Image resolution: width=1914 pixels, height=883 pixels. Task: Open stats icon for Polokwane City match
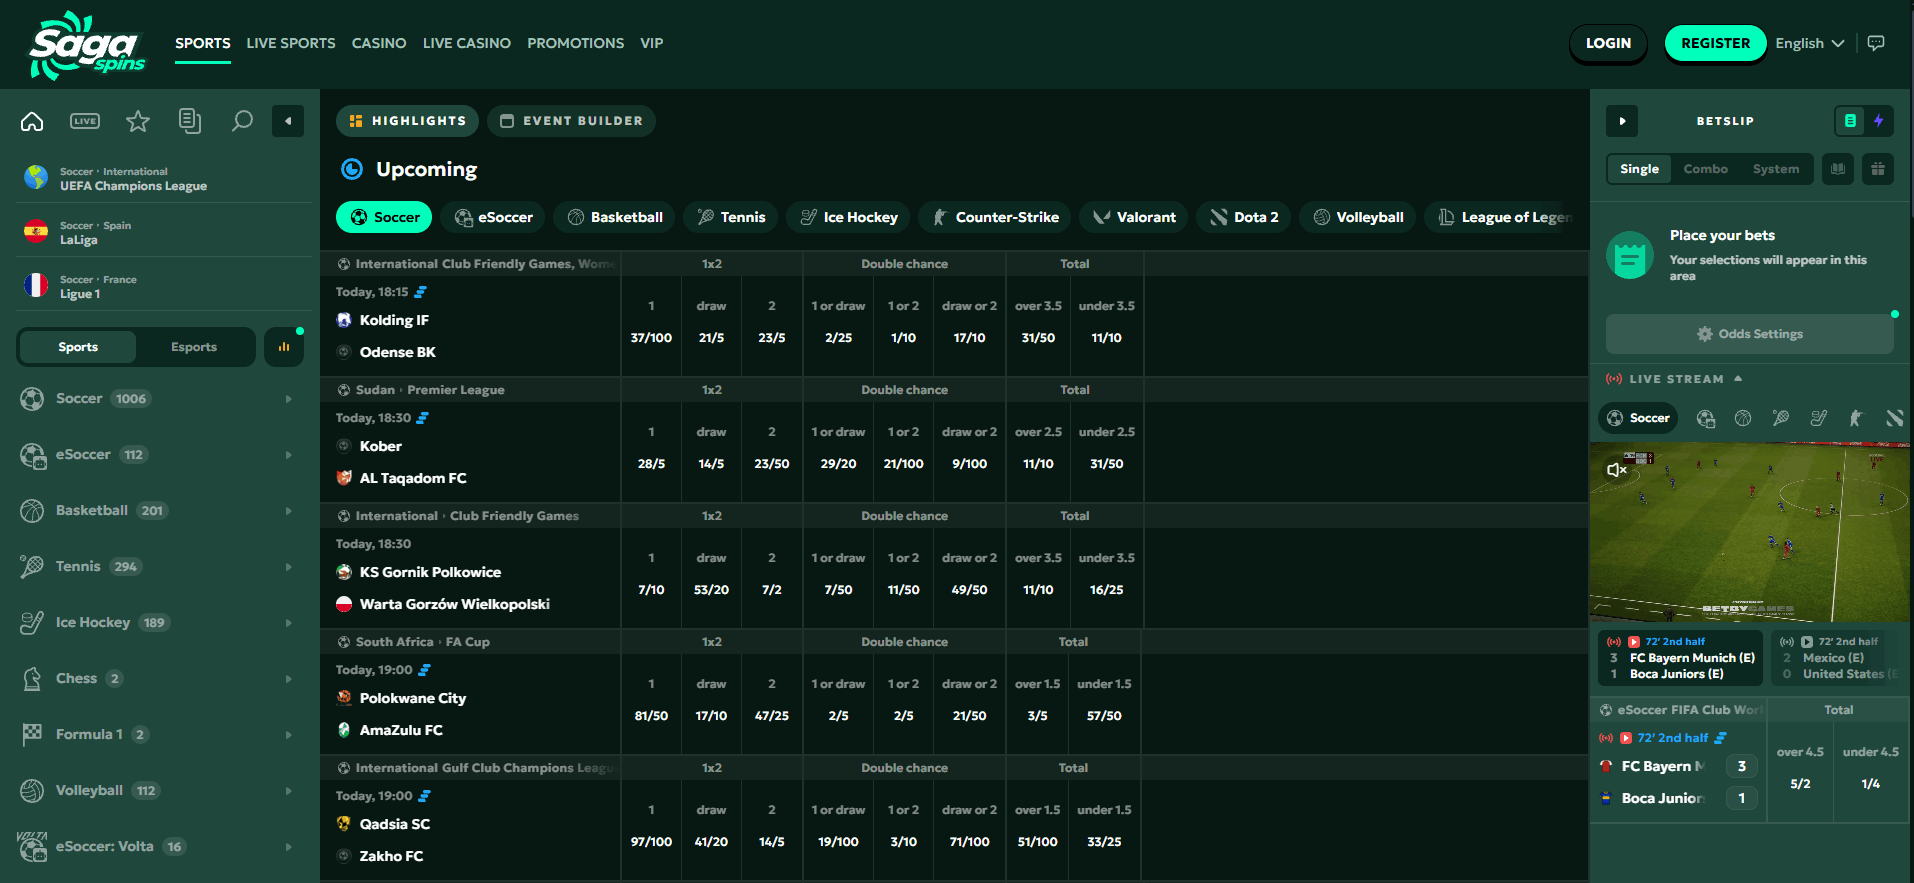424,670
